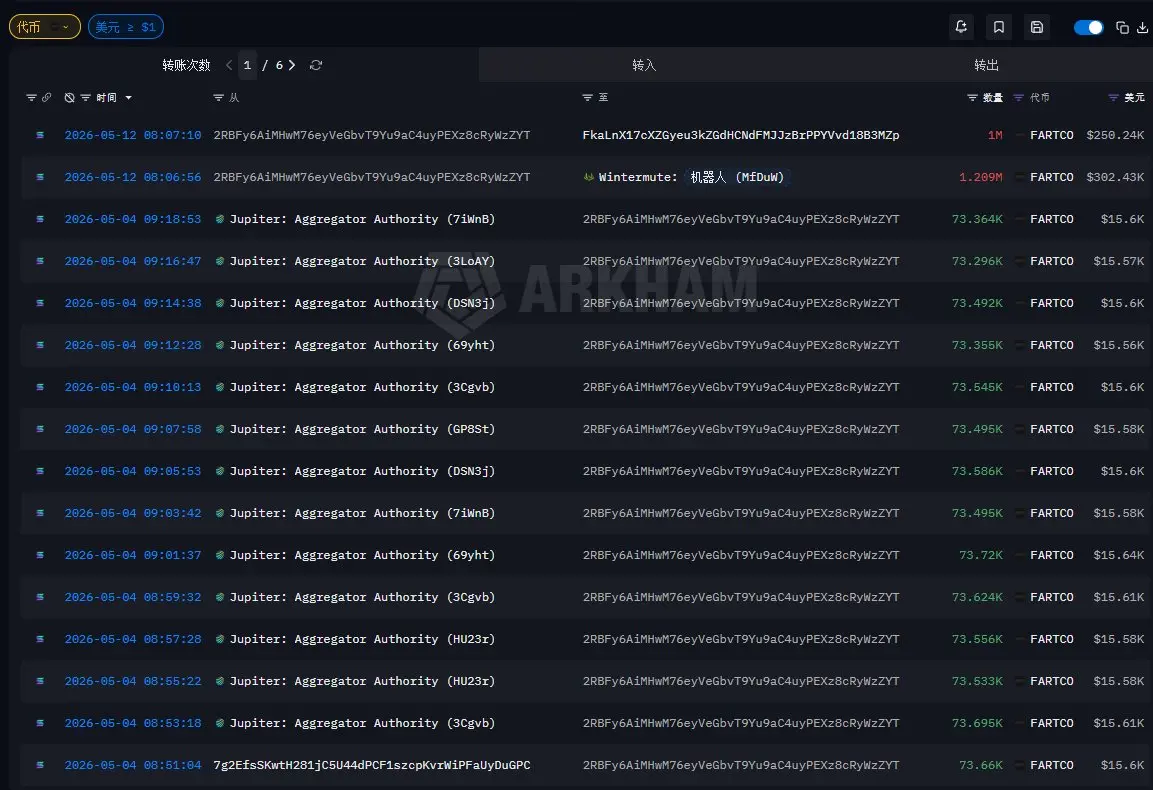
Task: Click the 美元 ≥ $1 filter chip
Action: (126, 27)
